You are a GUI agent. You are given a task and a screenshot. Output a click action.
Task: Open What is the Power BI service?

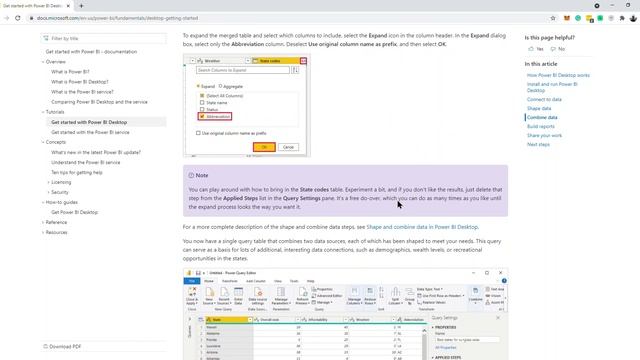(x=82, y=92)
